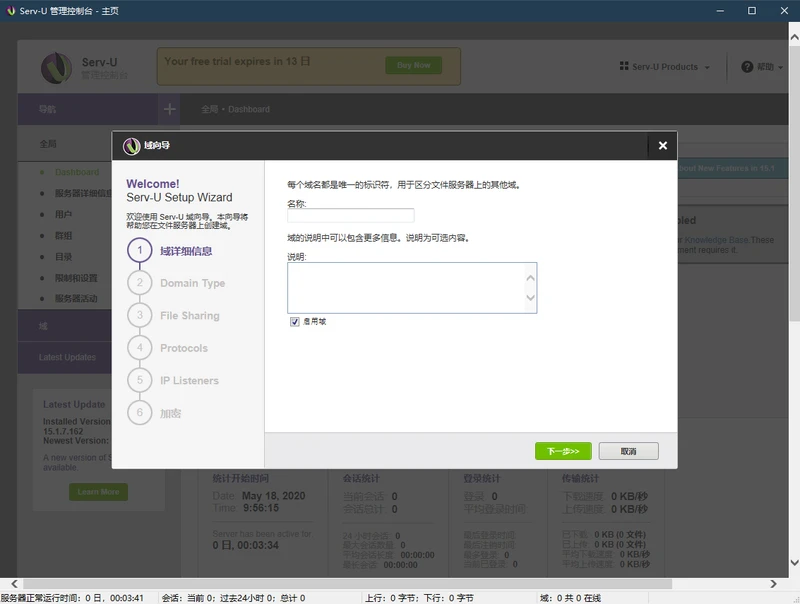Expand the Global sidebar section
The height and width of the screenshot is (604, 800).
tap(65, 144)
